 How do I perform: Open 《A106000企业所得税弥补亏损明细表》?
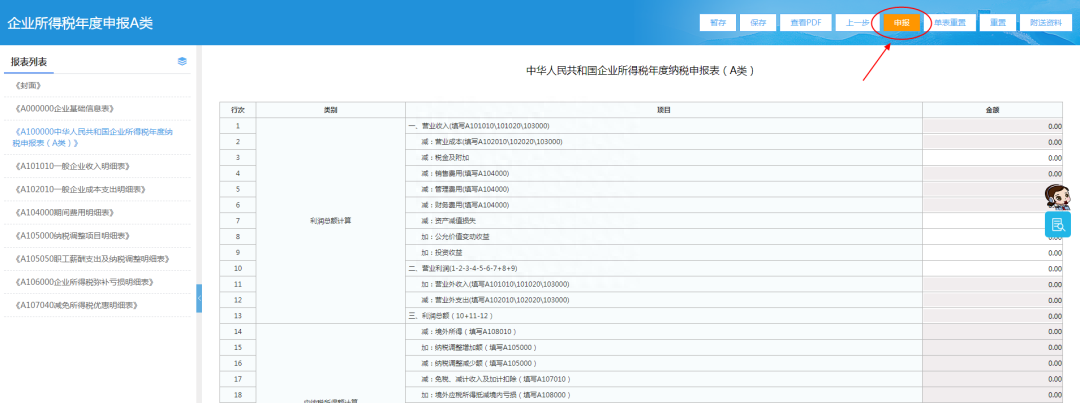pos(84,282)
